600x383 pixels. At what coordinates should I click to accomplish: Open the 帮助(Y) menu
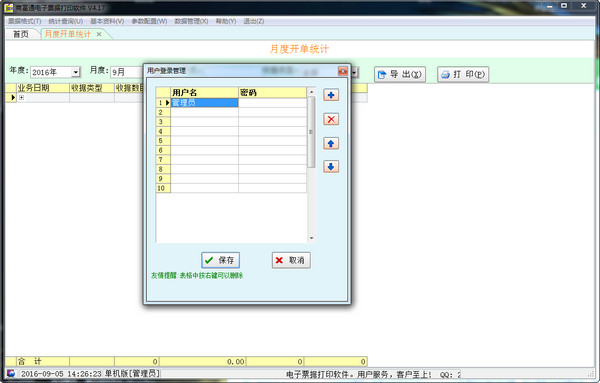(x=226, y=21)
